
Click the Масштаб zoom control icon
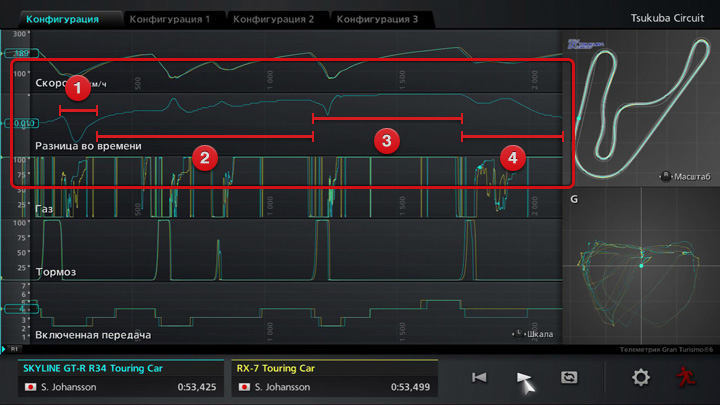[665, 177]
